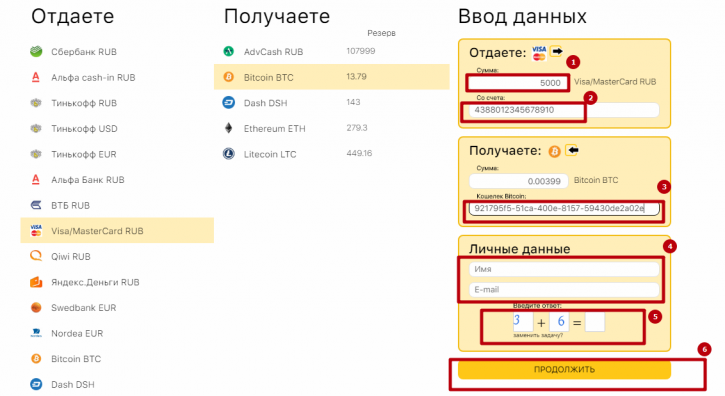Click the Swedbank EUR icon
Viewport: 725px width, 396px height.
[36, 307]
